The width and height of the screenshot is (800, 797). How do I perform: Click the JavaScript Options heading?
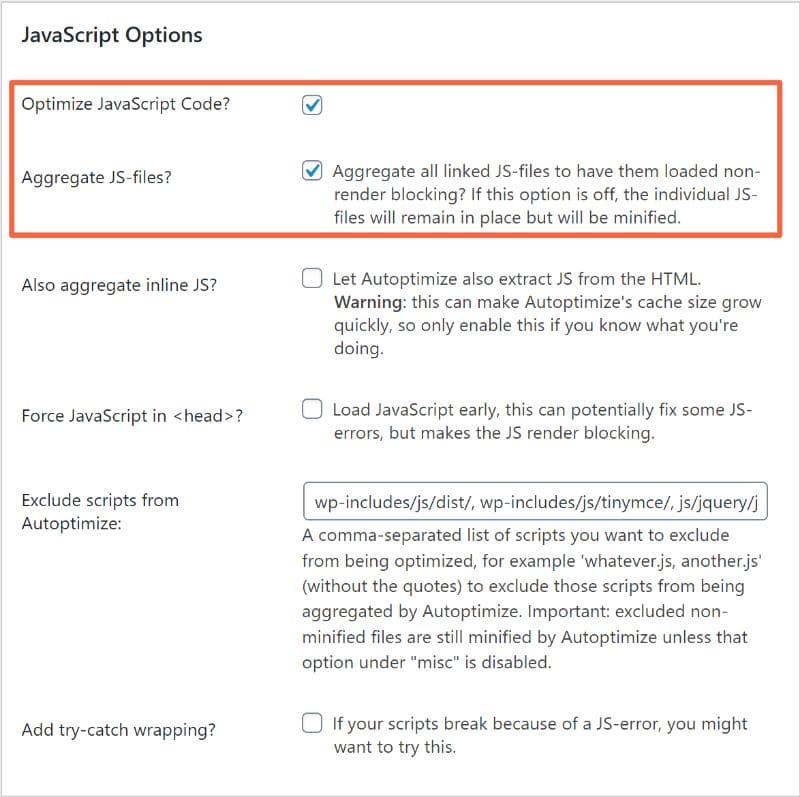pos(112,35)
